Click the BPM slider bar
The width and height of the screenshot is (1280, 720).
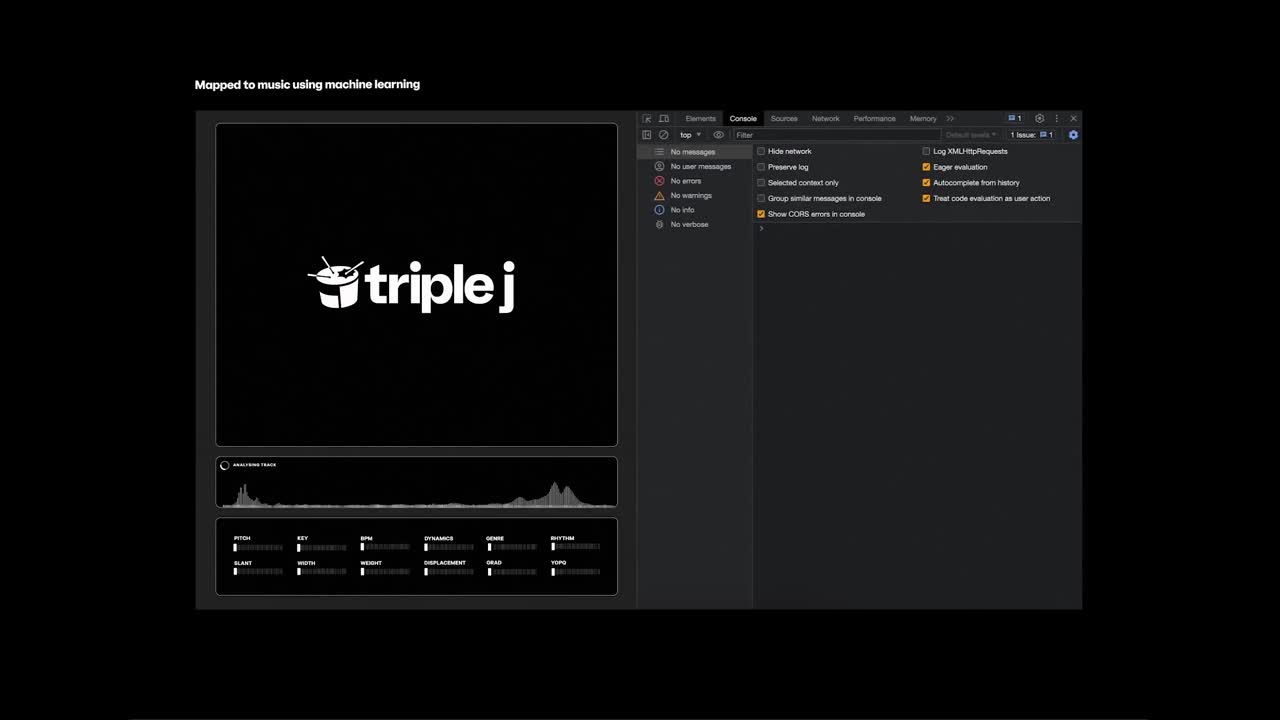pyautogui.click(x=385, y=547)
